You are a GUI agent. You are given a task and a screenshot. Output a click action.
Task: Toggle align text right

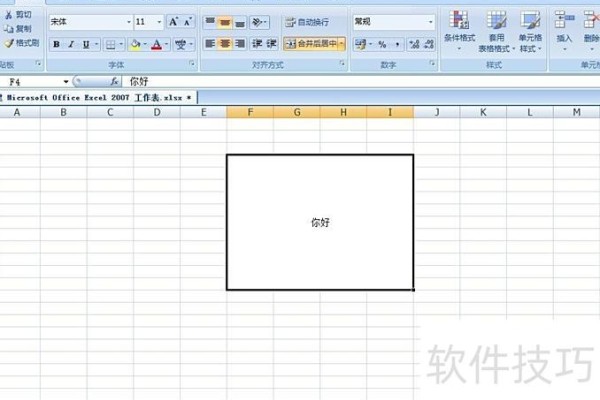tap(240, 44)
